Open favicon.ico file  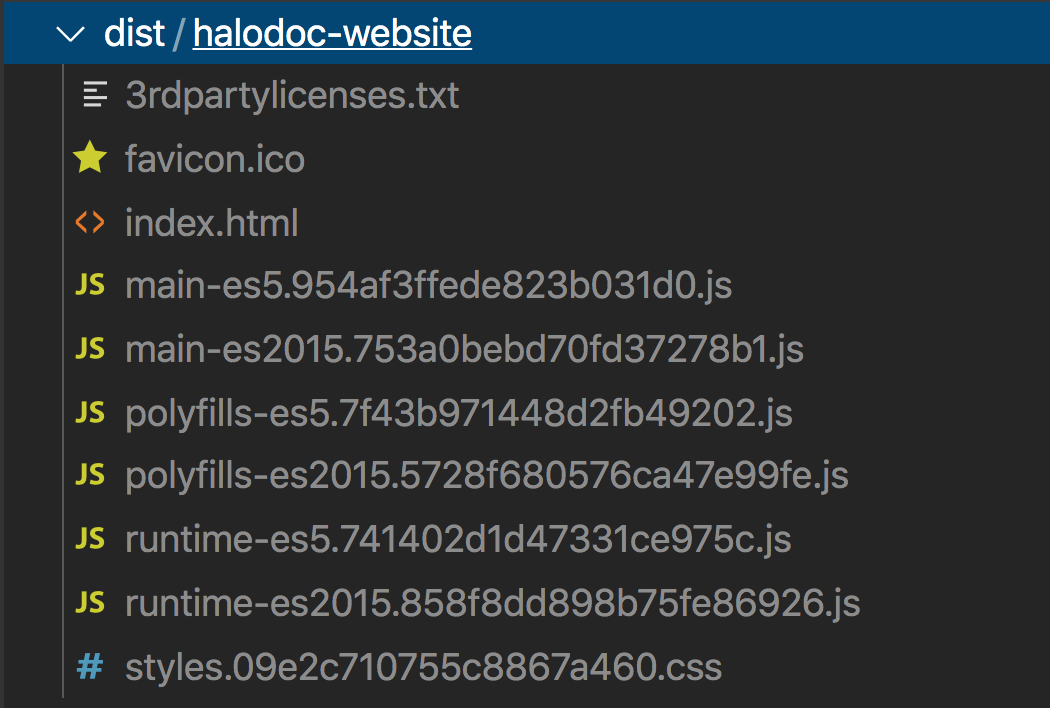(x=215, y=159)
